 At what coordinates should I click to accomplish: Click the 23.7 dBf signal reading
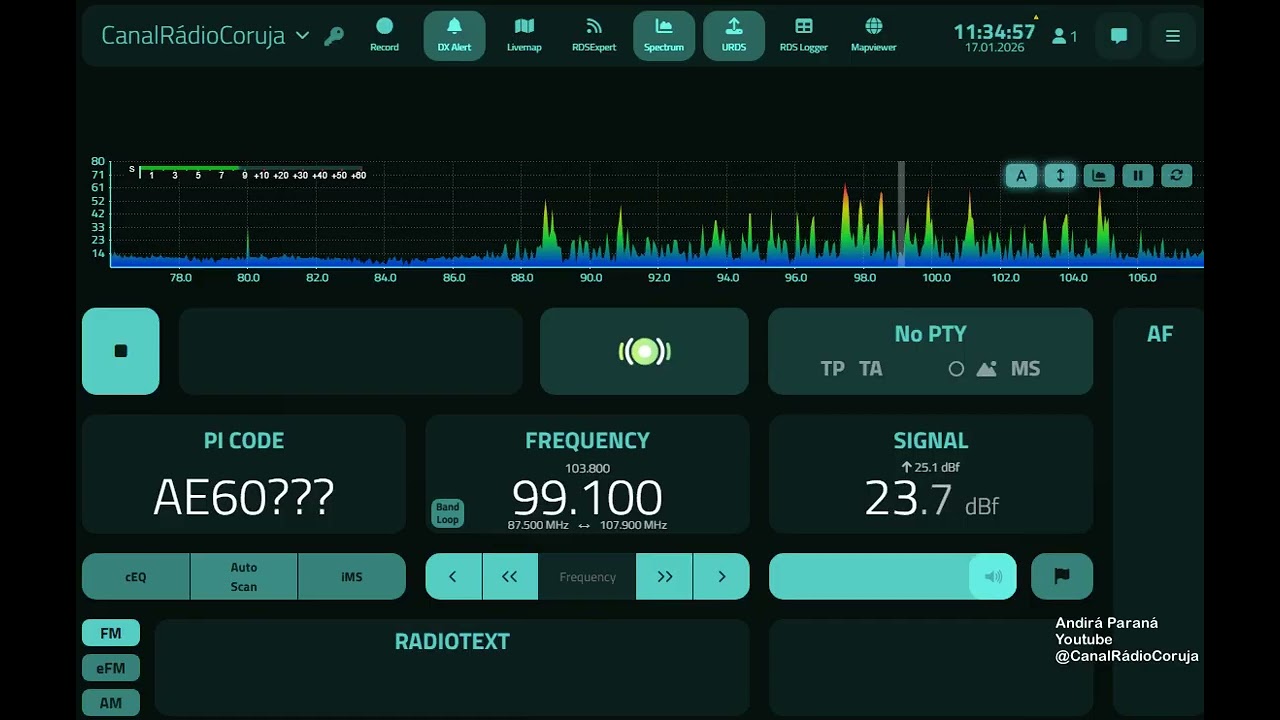click(x=931, y=499)
